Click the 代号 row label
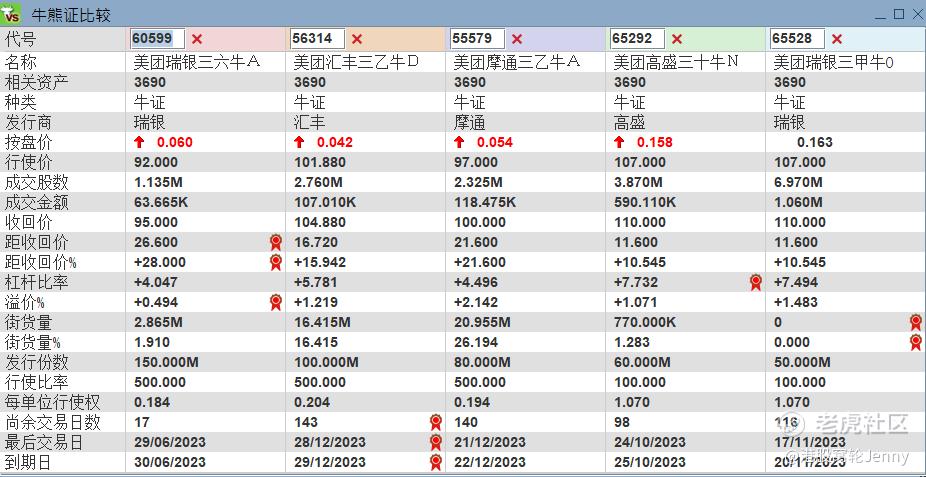Image resolution: width=926 pixels, height=477 pixels. 20,40
